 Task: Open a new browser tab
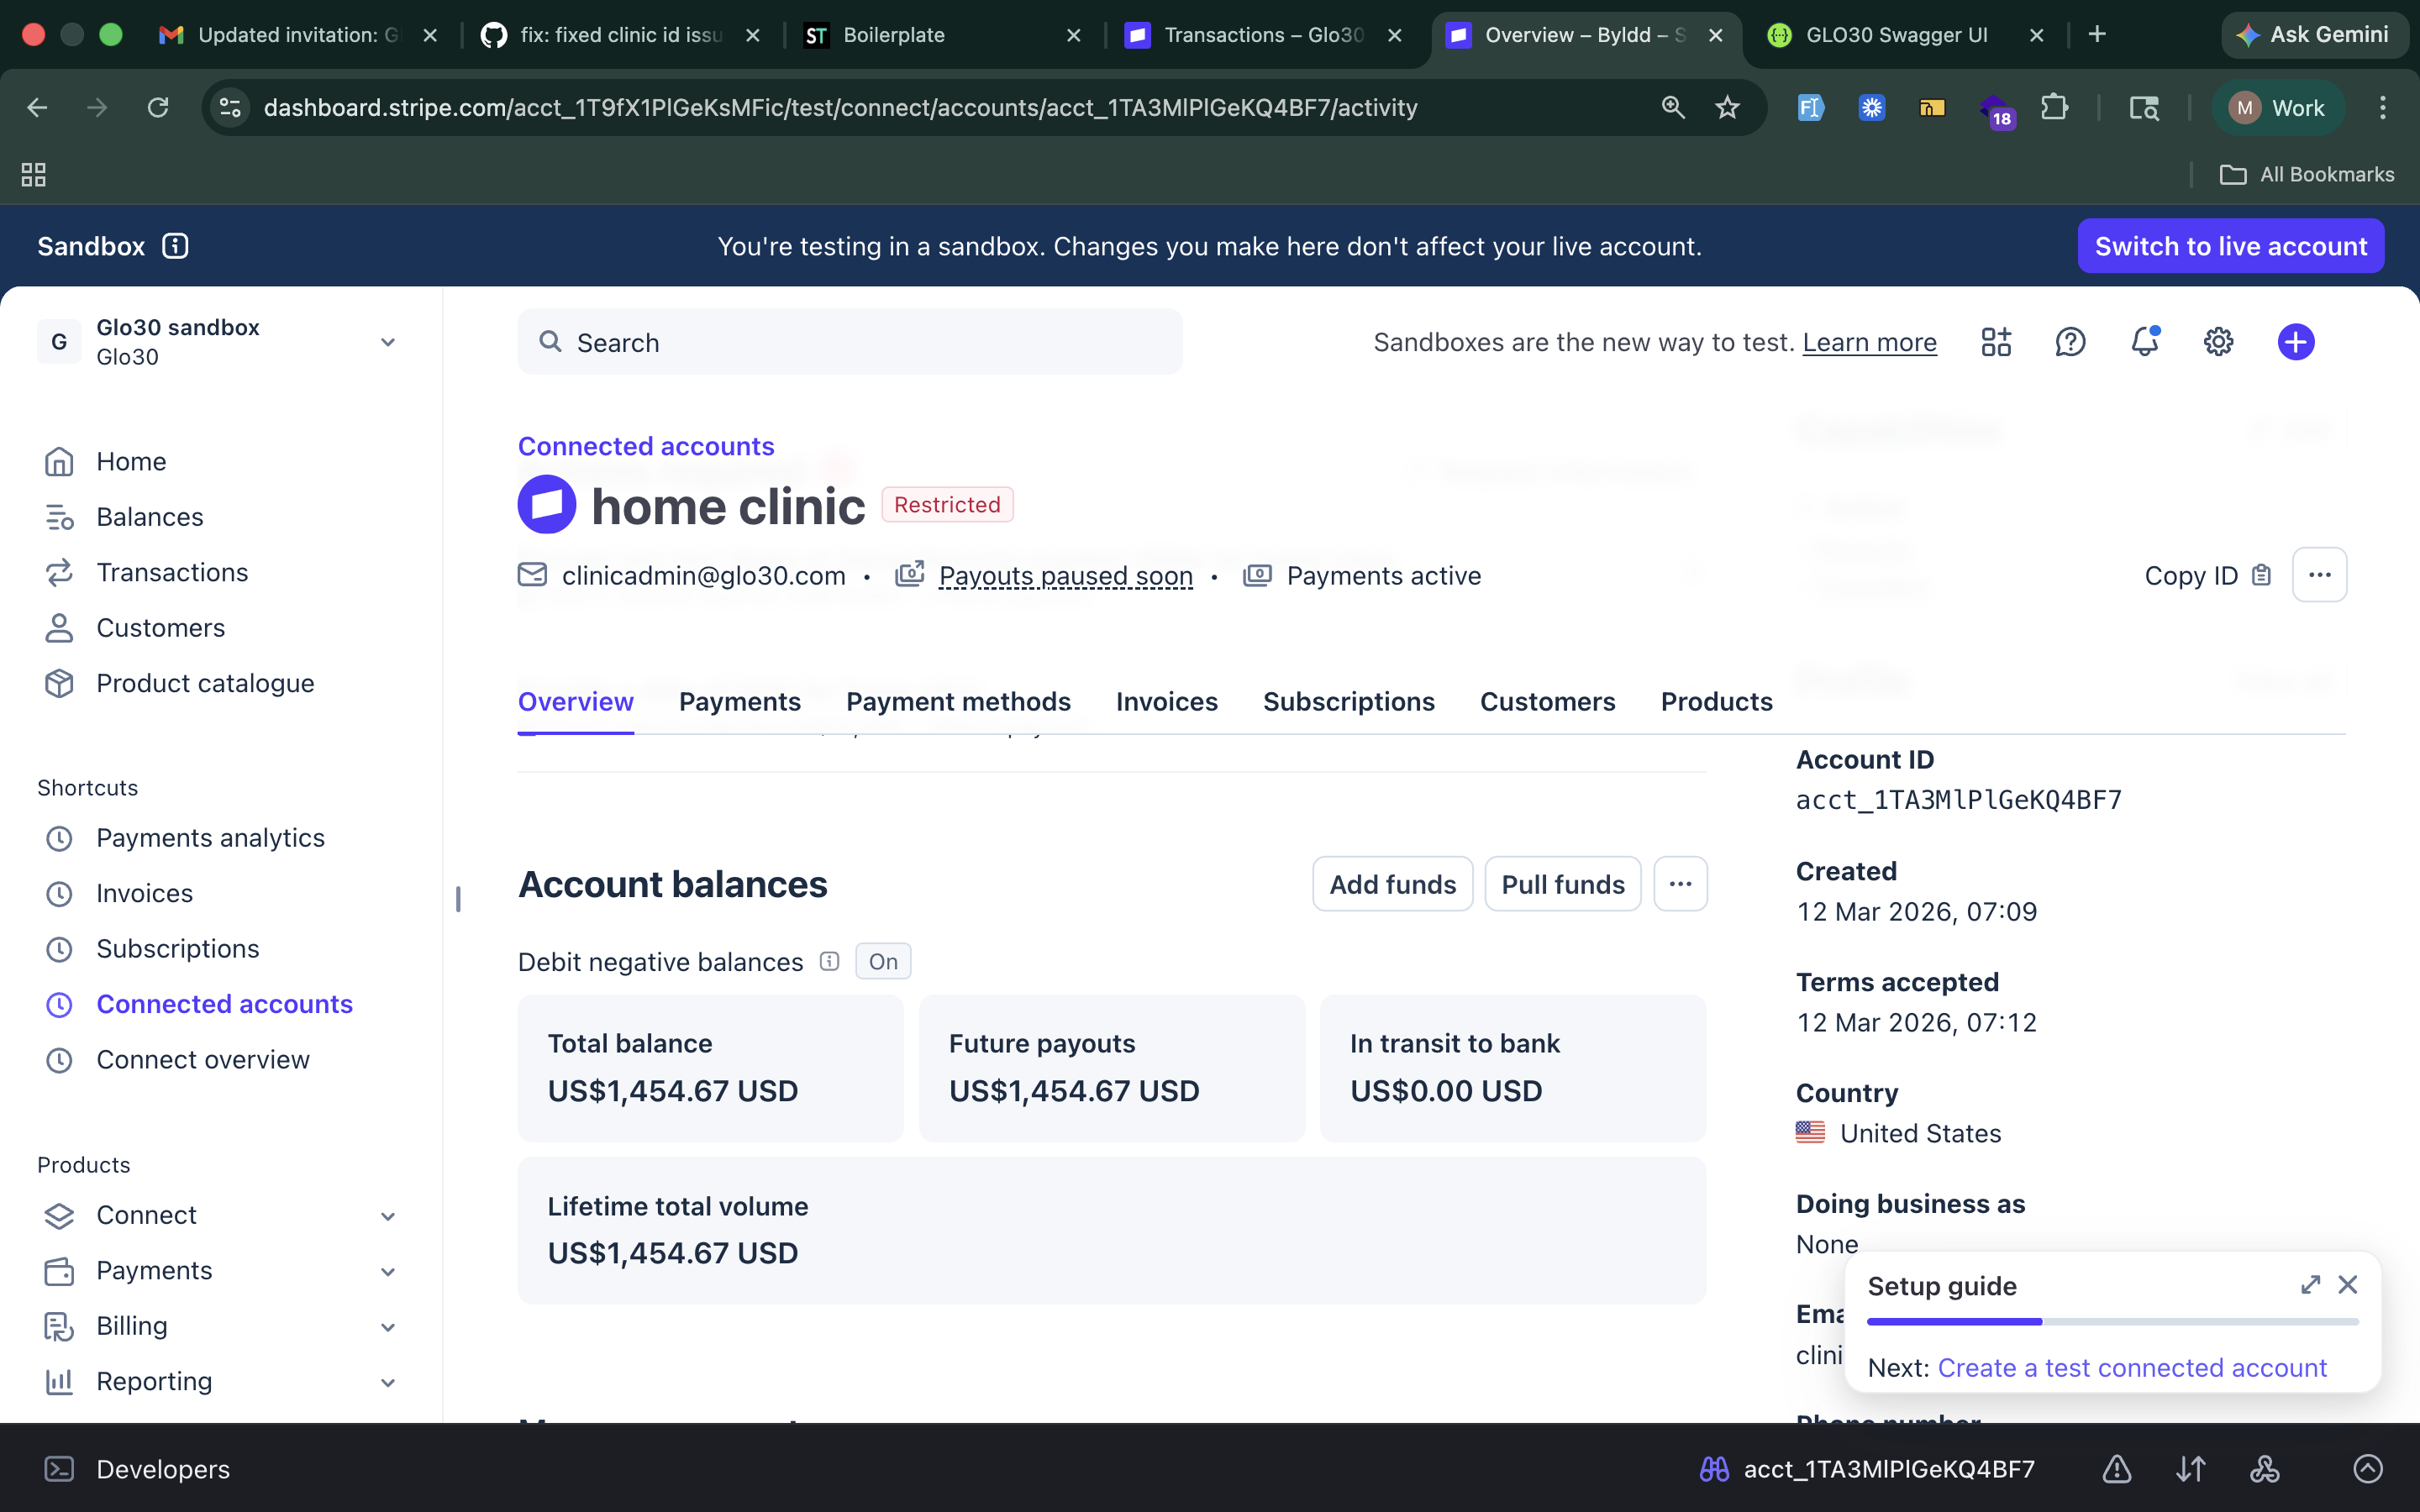[x=2097, y=35]
